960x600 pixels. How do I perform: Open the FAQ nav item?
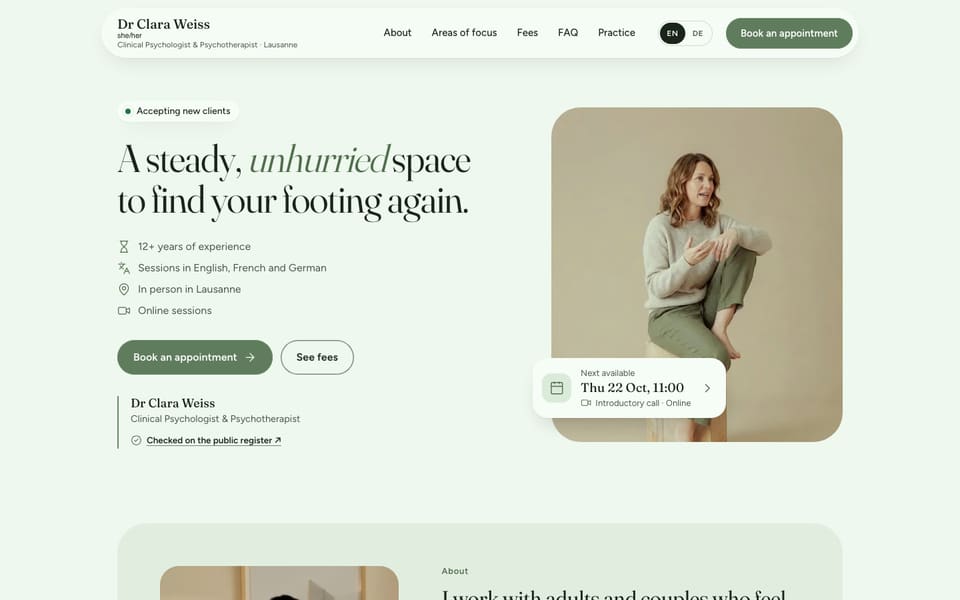click(568, 32)
